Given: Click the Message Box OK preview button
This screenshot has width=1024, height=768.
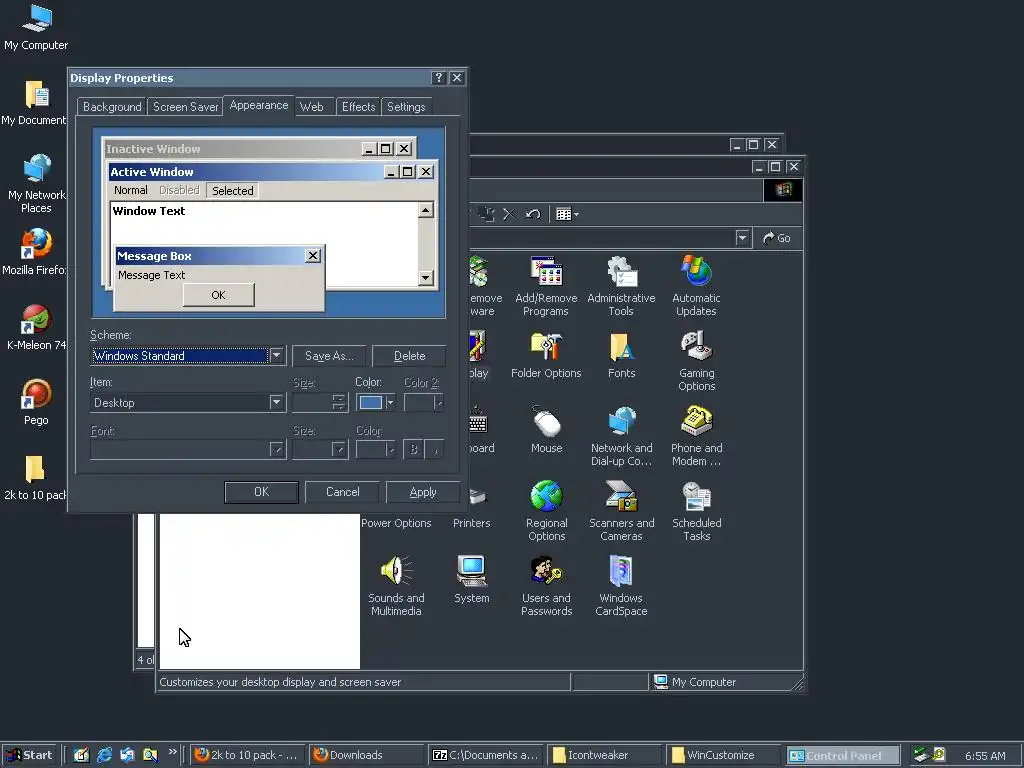Looking at the screenshot, I should coord(218,295).
